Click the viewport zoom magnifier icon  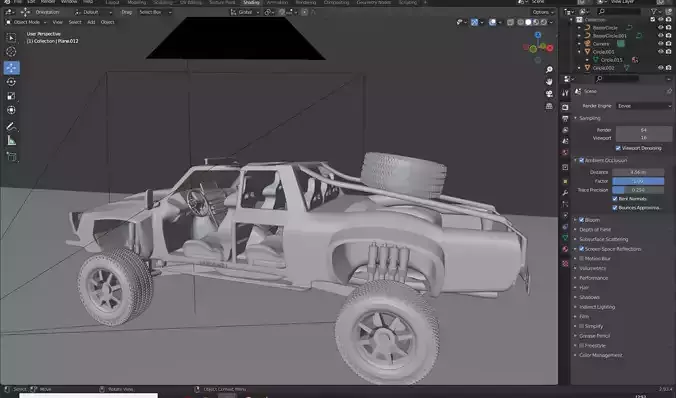(549, 69)
